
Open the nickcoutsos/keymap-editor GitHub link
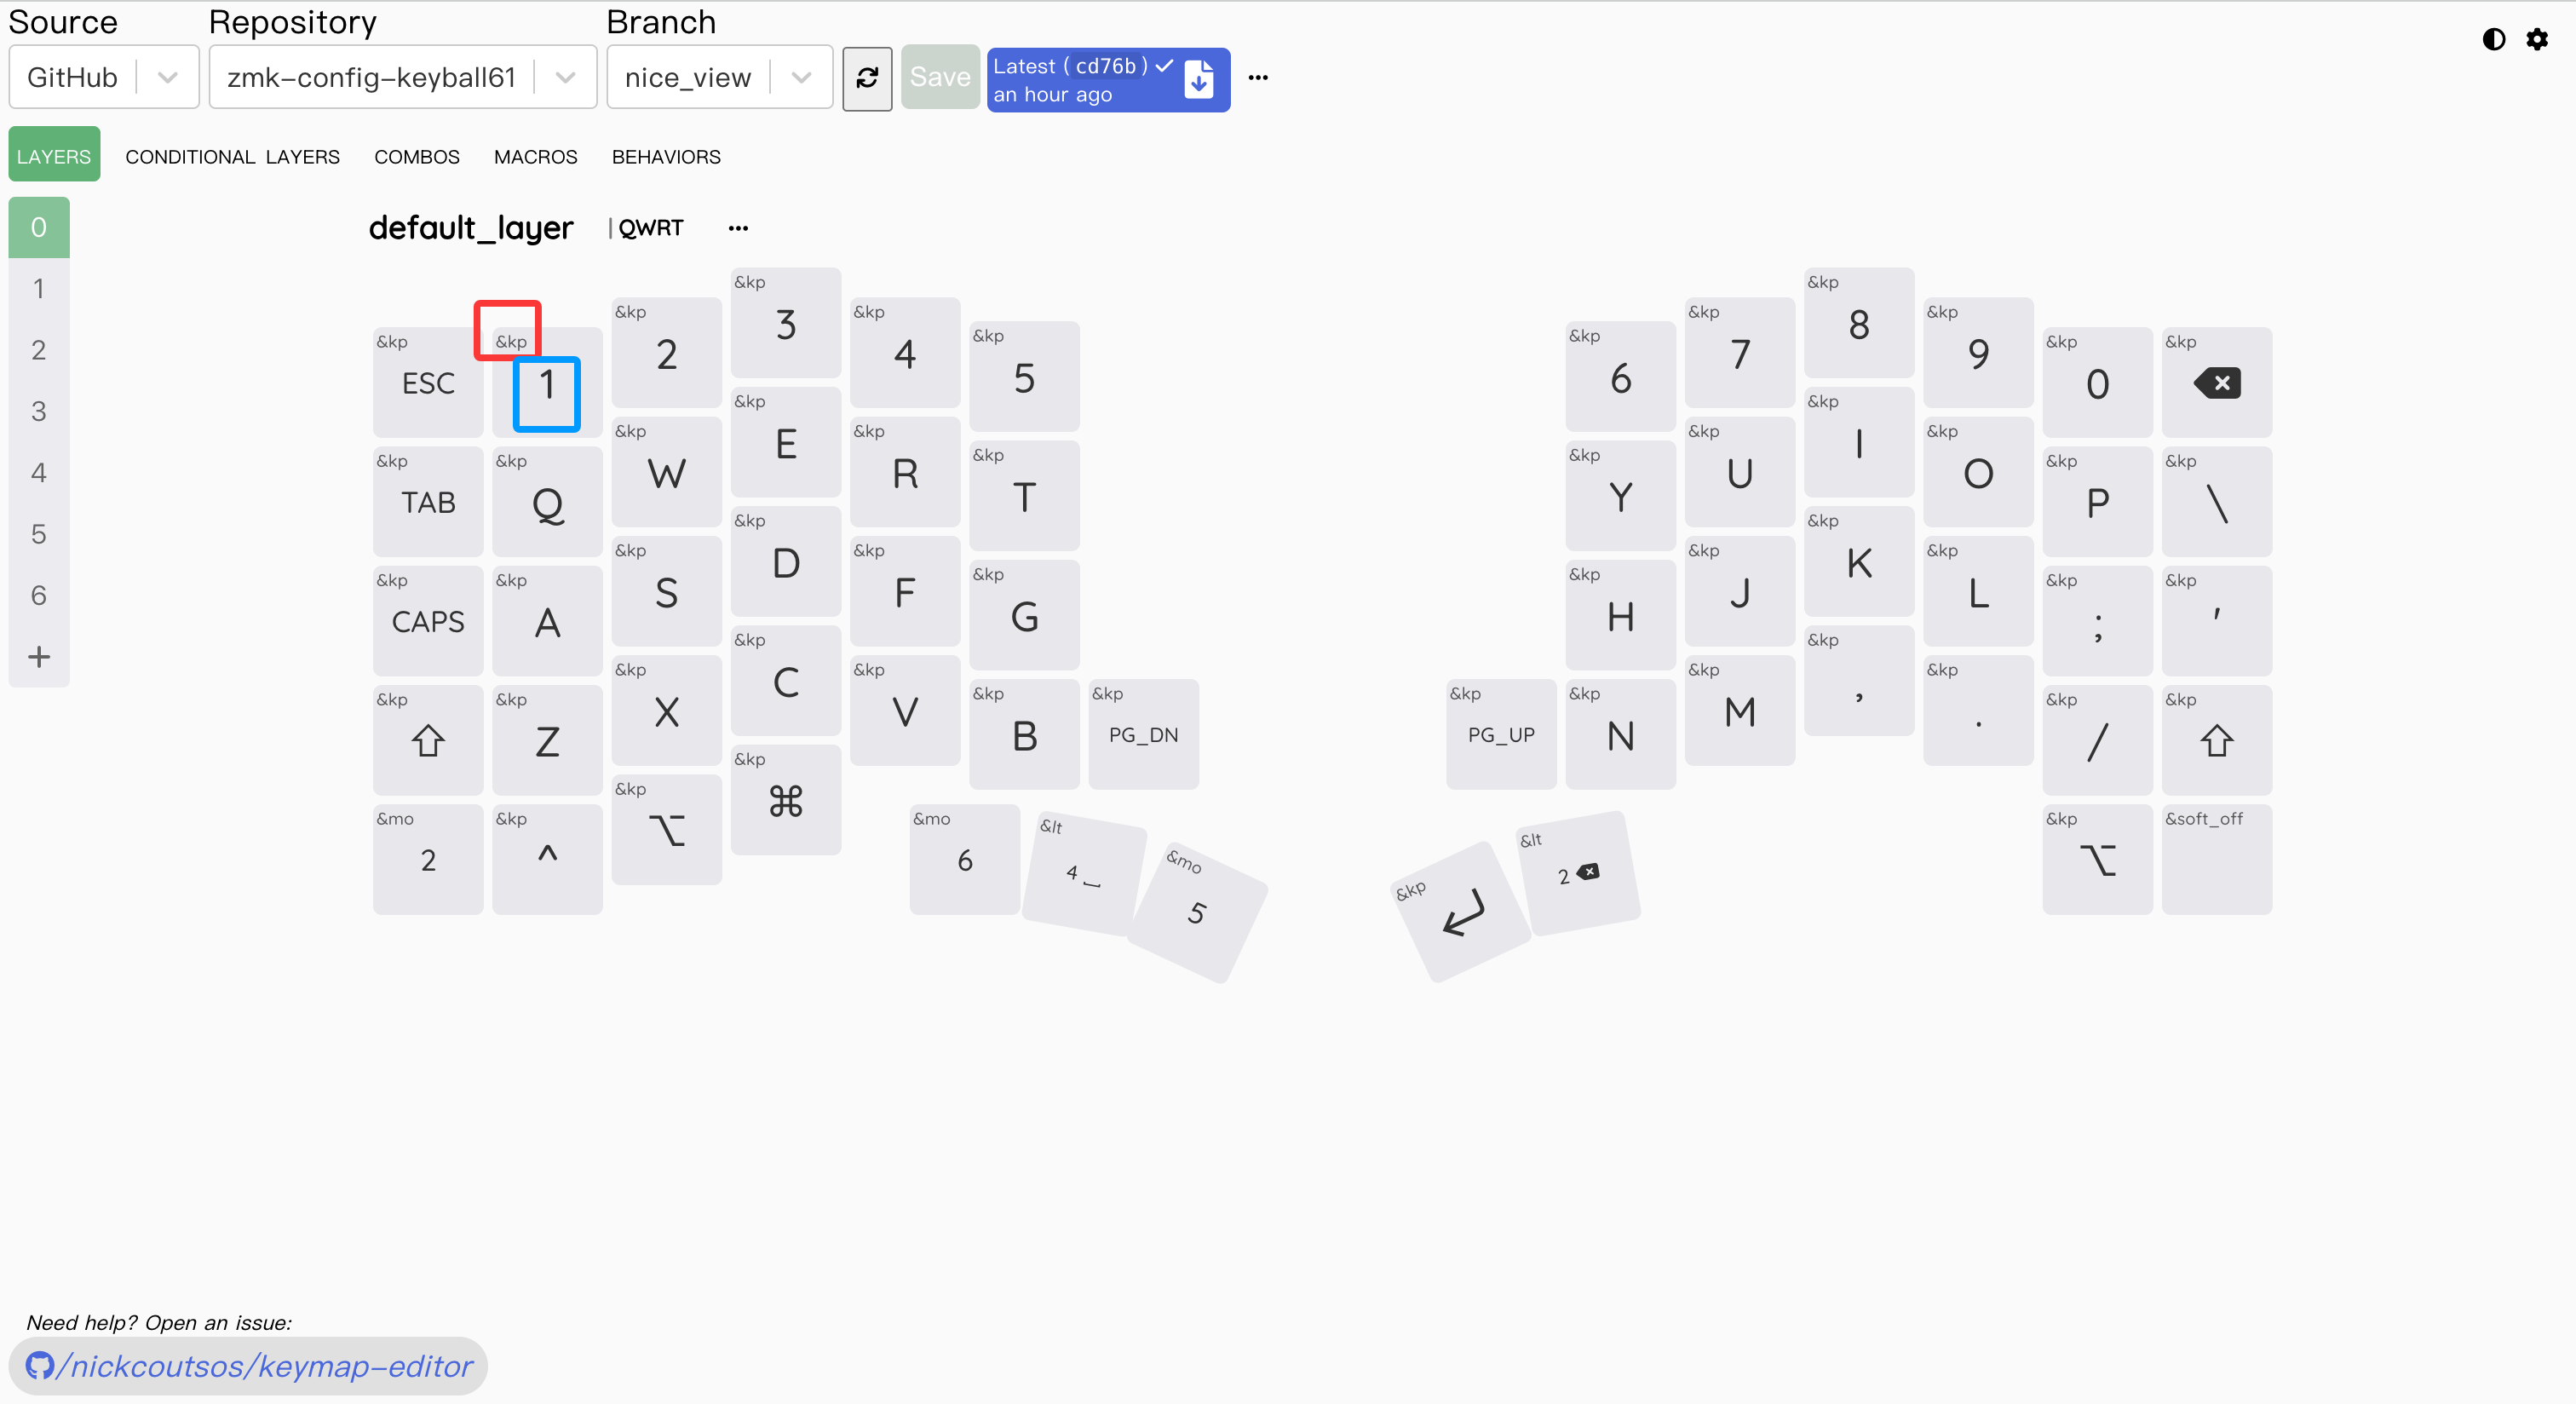click(250, 1366)
